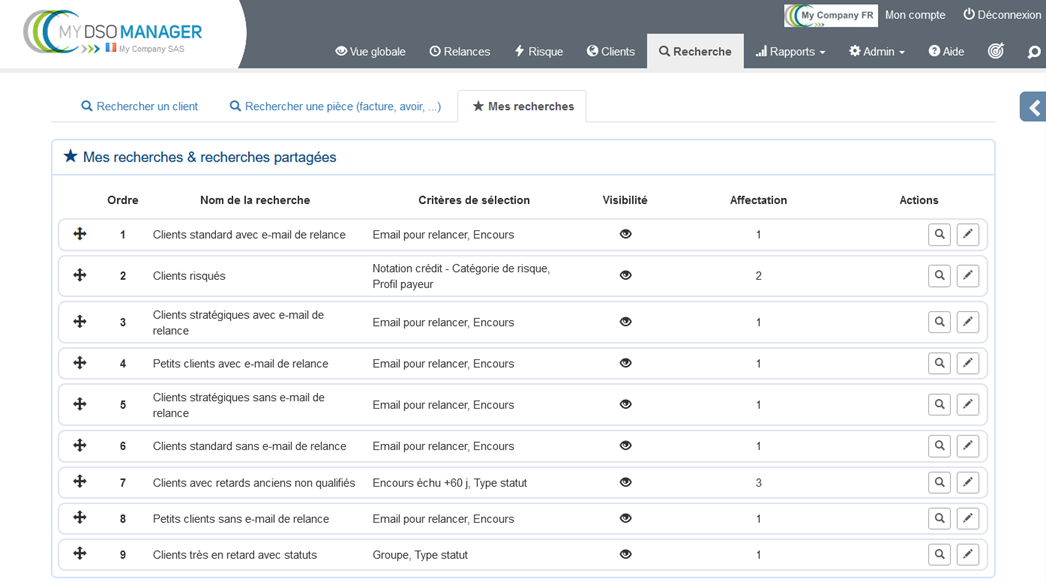Image resolution: width=1046 pixels, height=582 pixels.
Task: Toggle visibility eye for Clients risqués
Action: tap(625, 276)
